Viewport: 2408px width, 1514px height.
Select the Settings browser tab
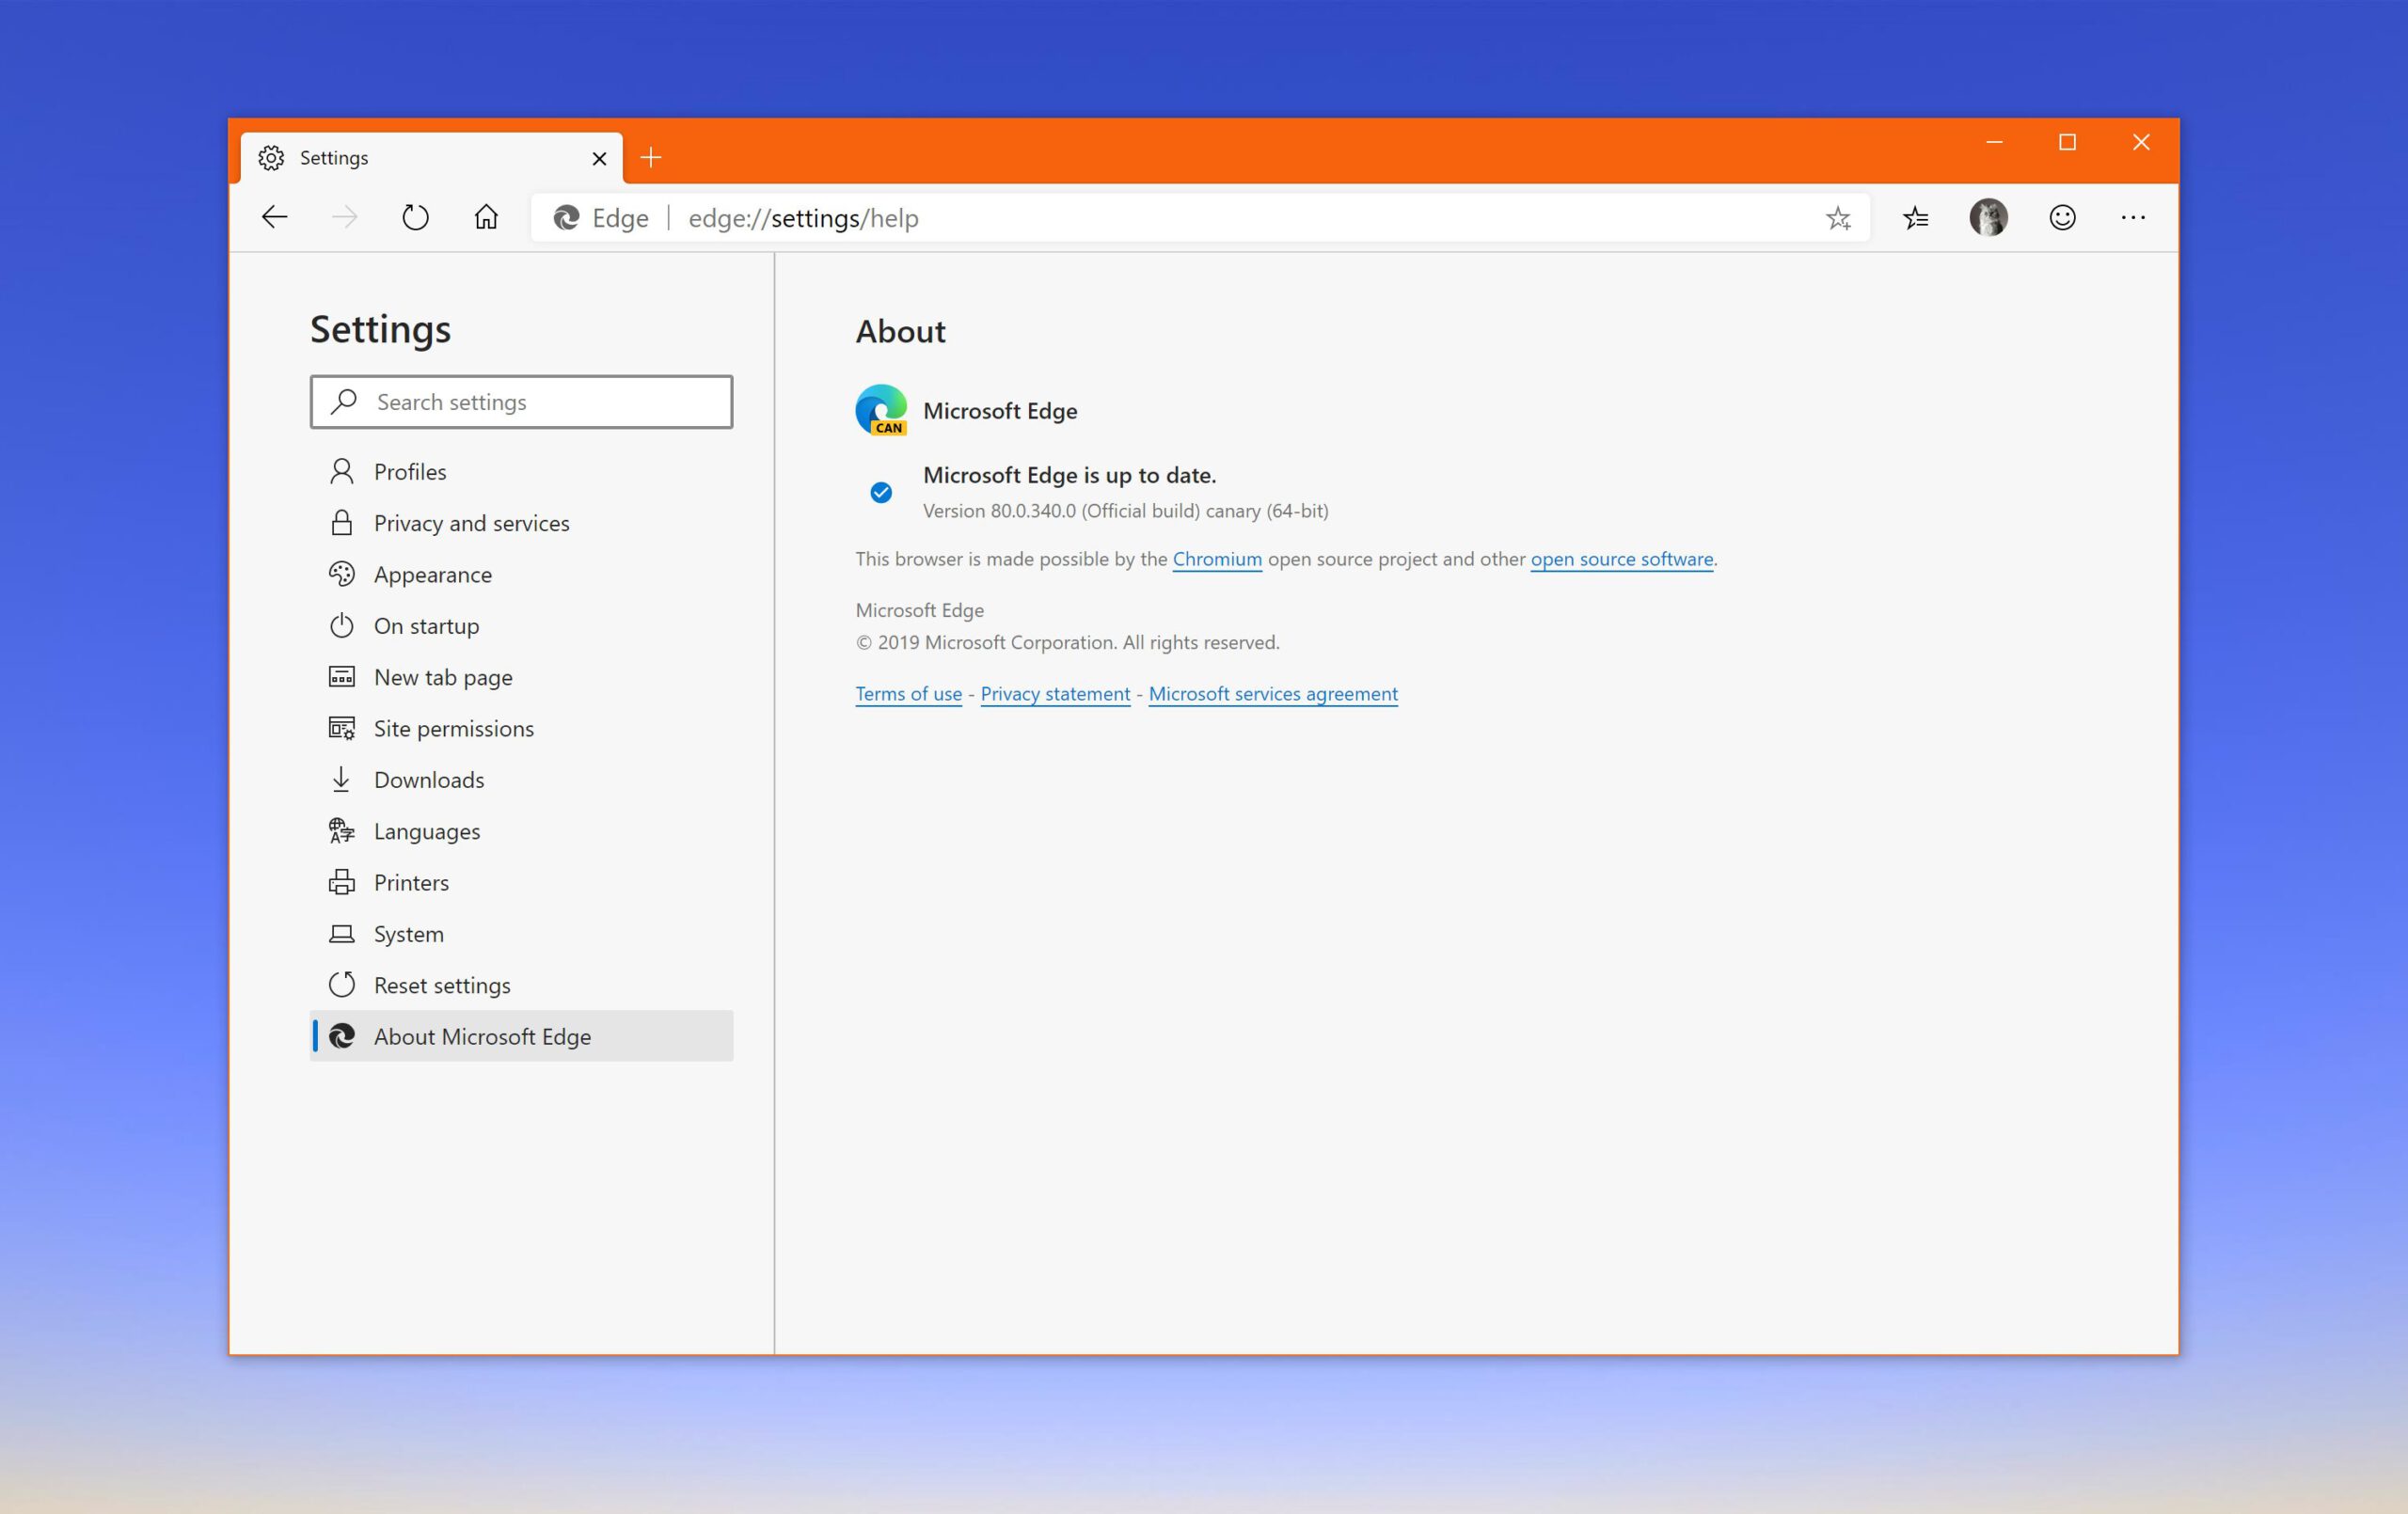click(431, 158)
